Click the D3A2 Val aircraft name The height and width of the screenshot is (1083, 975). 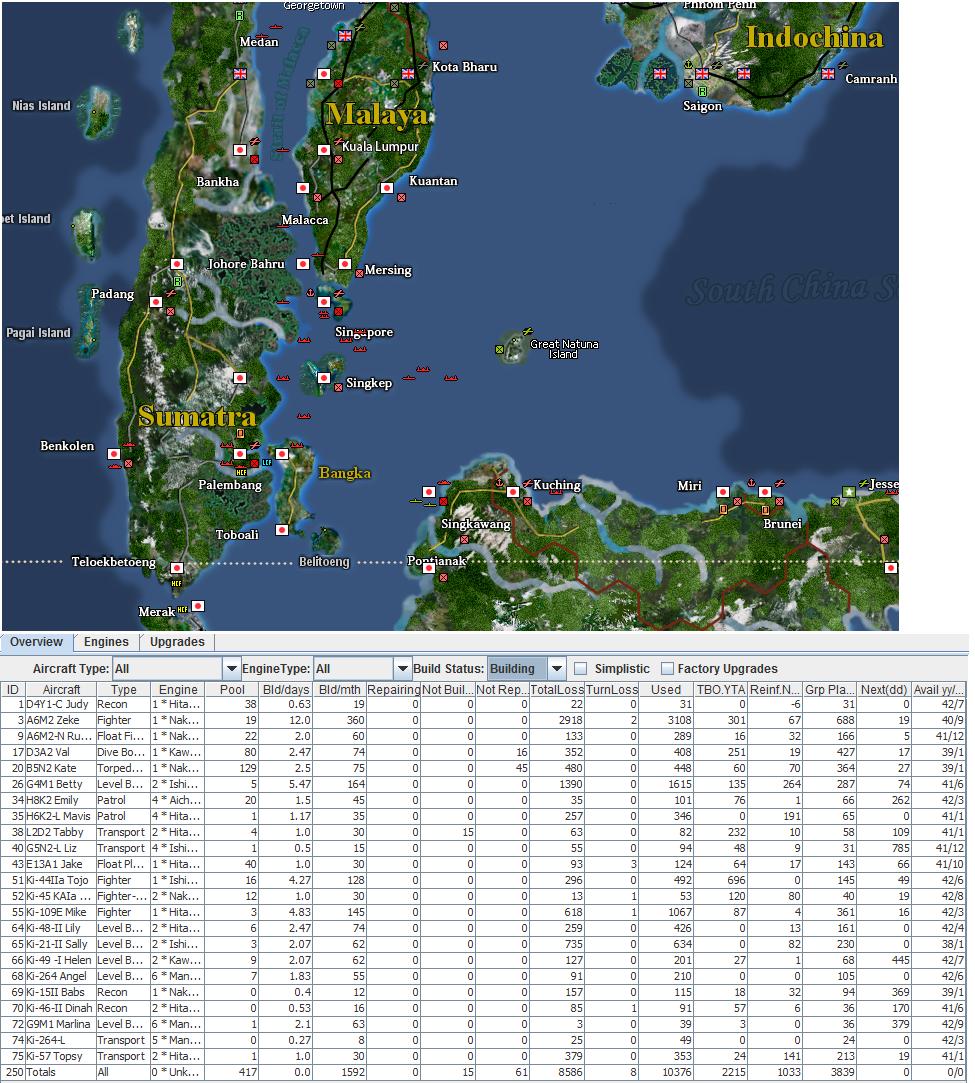click(48, 752)
